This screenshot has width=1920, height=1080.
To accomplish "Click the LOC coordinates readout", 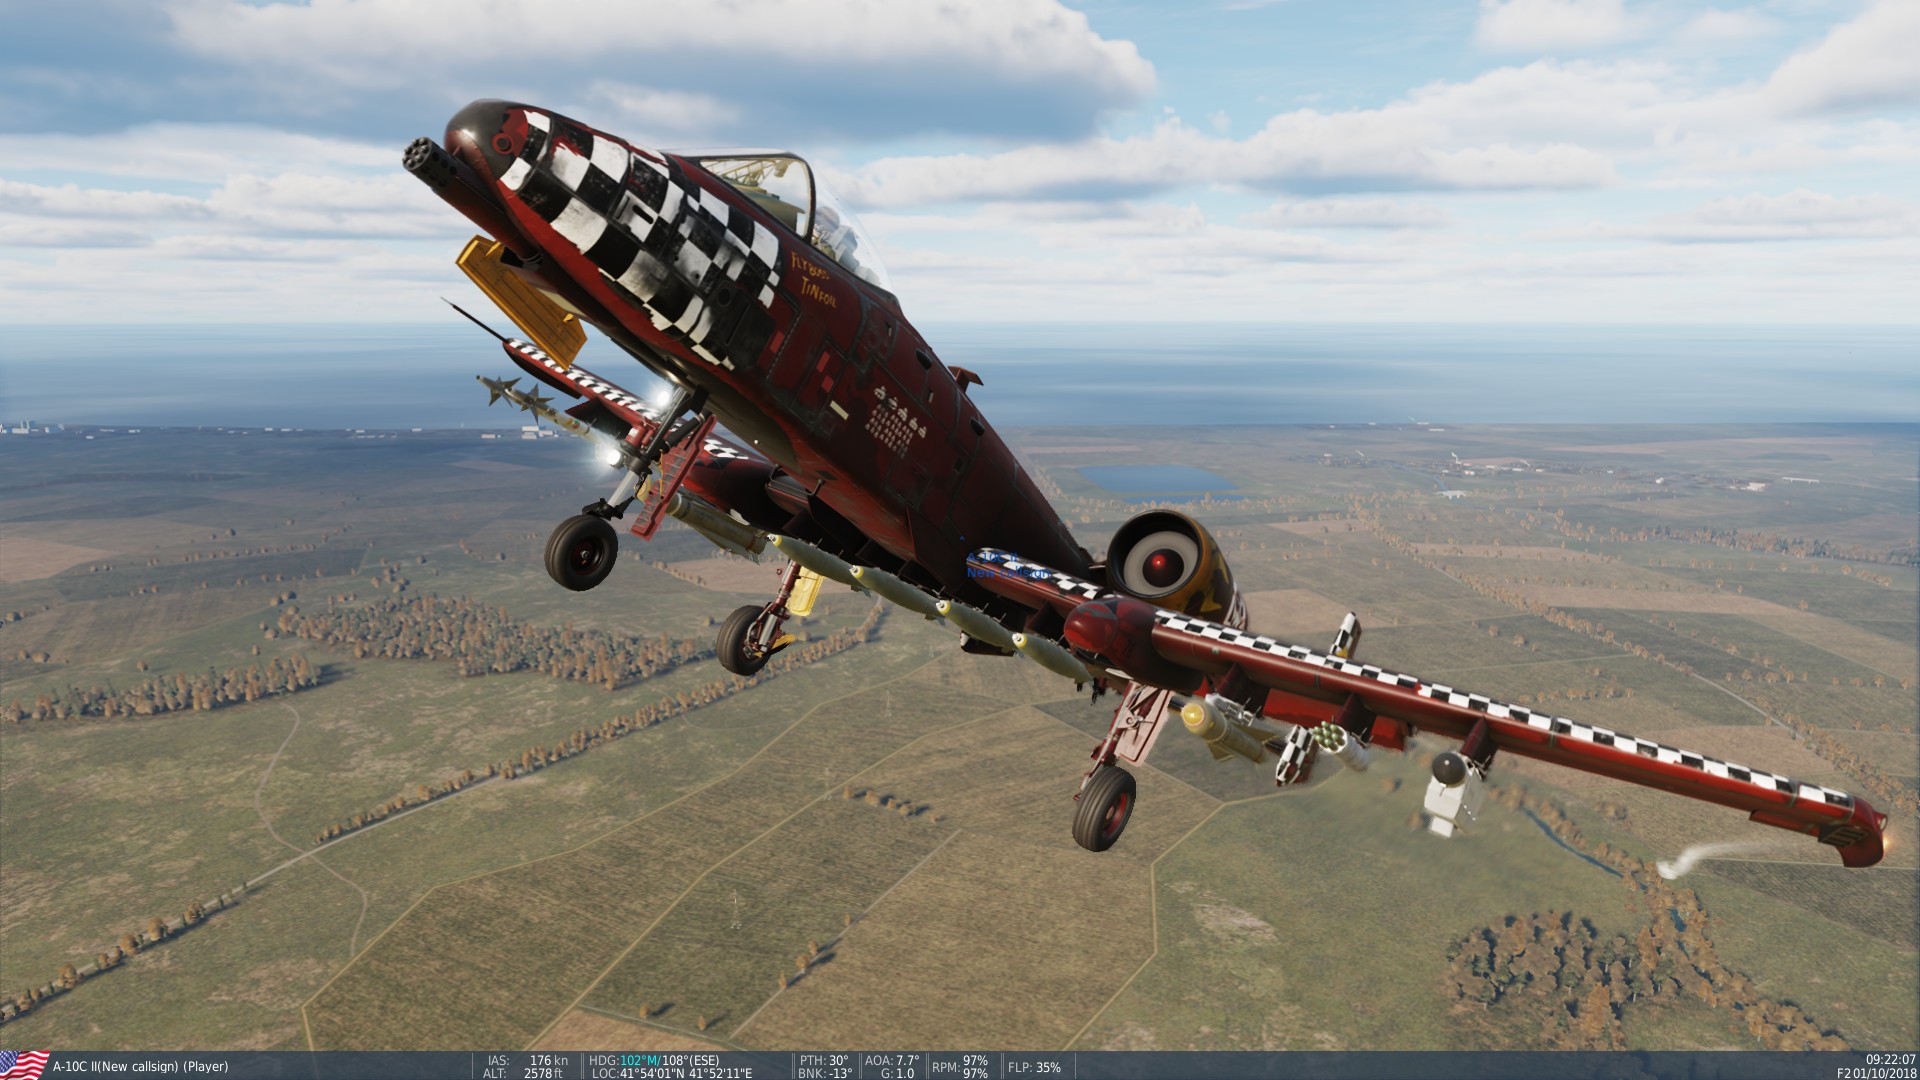I will click(x=672, y=1073).
